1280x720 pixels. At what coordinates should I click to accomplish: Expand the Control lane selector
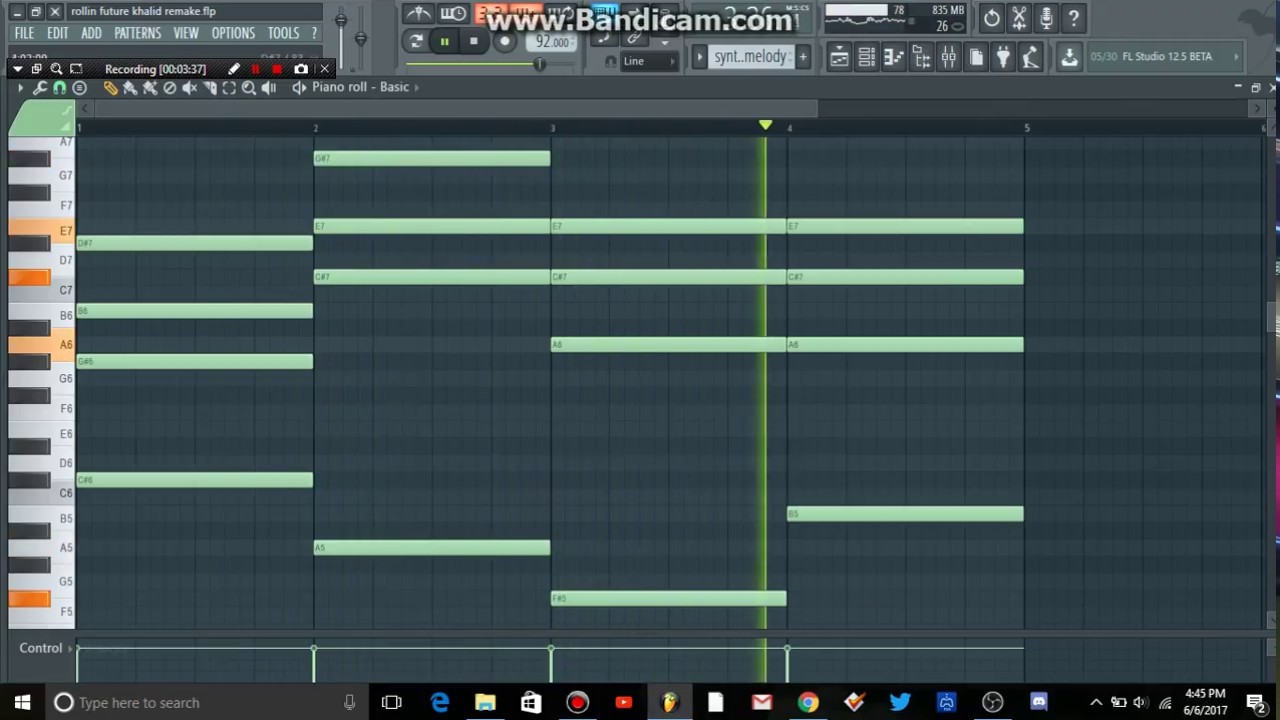[69, 648]
